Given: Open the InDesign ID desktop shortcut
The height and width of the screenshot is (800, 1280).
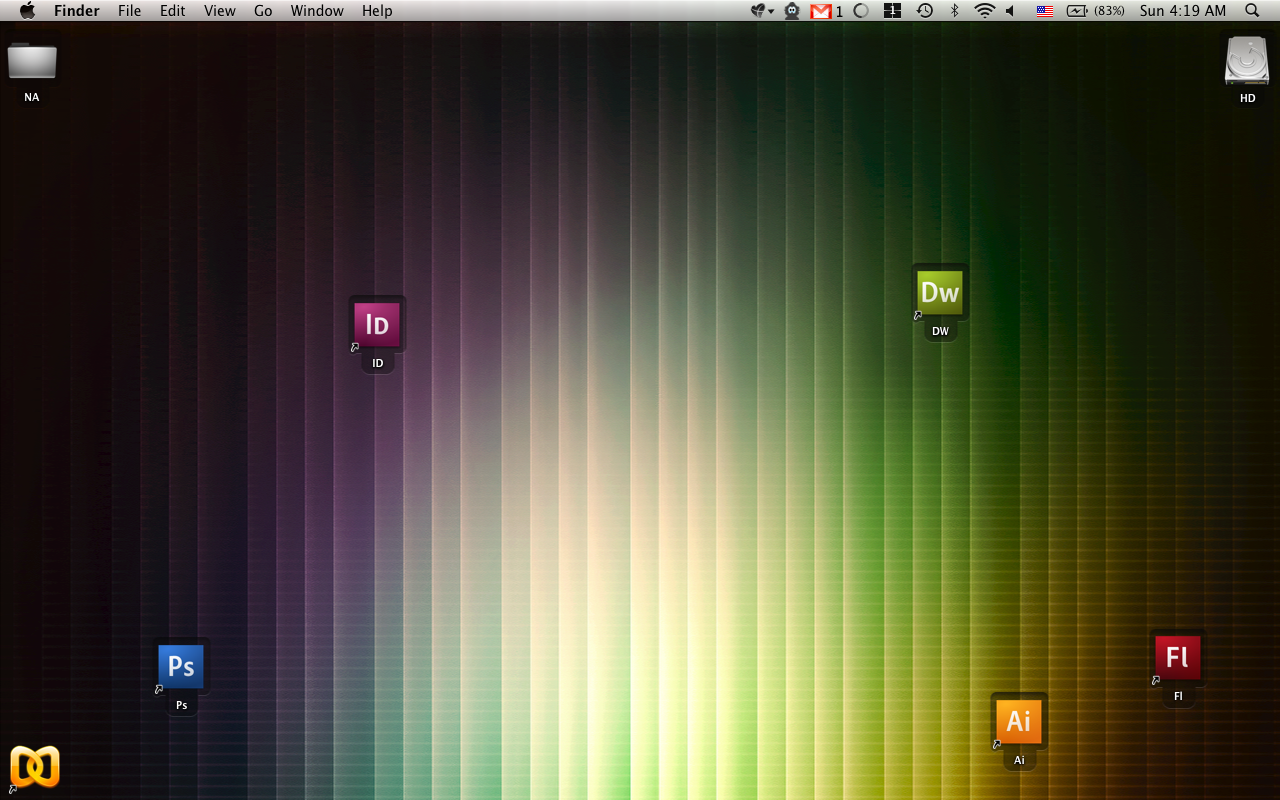Looking at the screenshot, I should (377, 324).
